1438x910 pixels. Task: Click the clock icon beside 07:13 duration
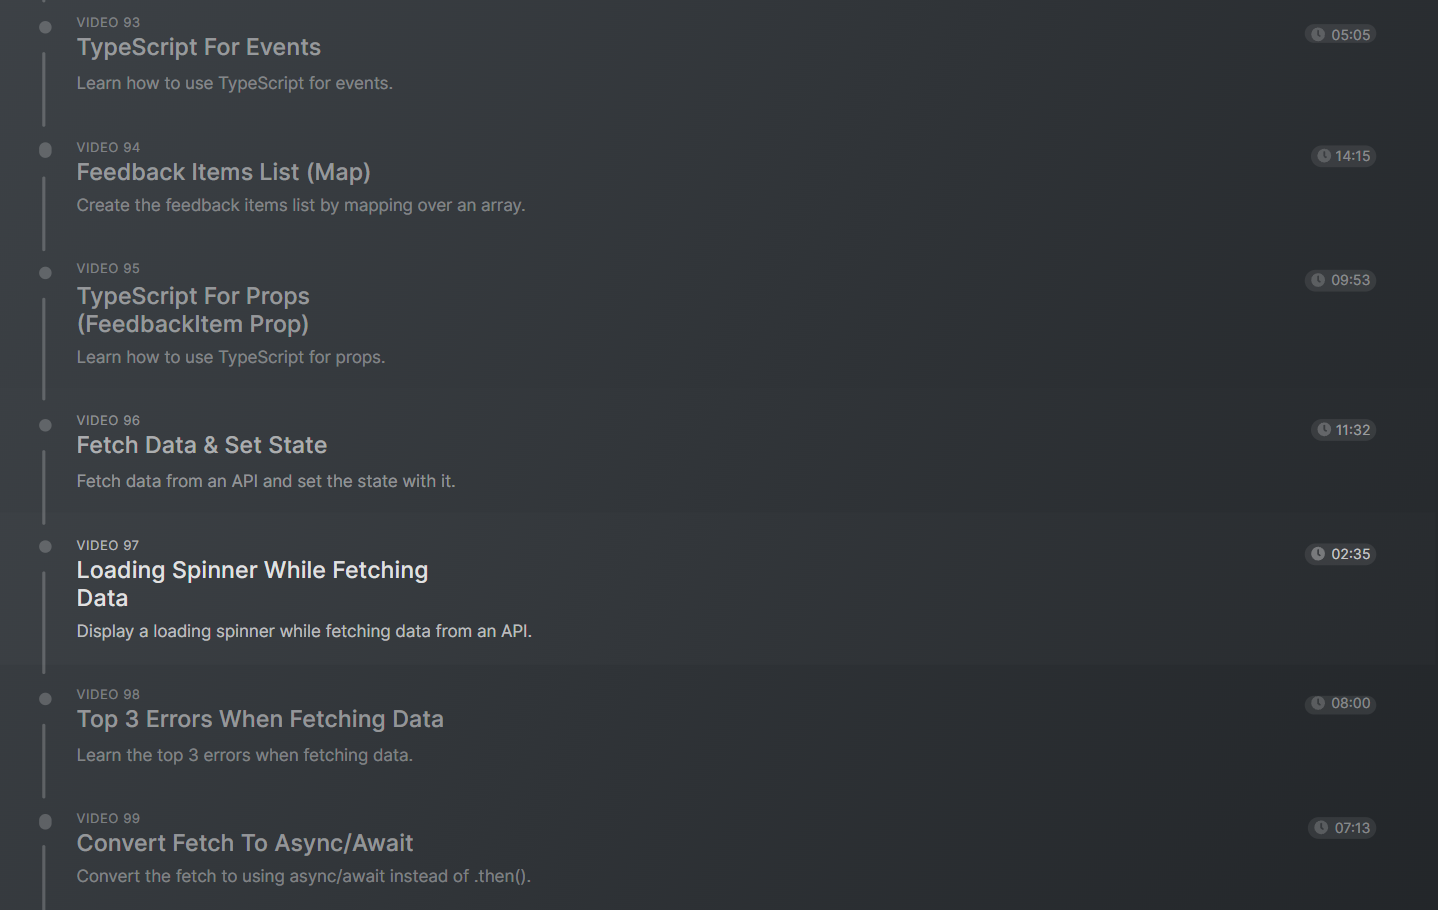point(1321,828)
